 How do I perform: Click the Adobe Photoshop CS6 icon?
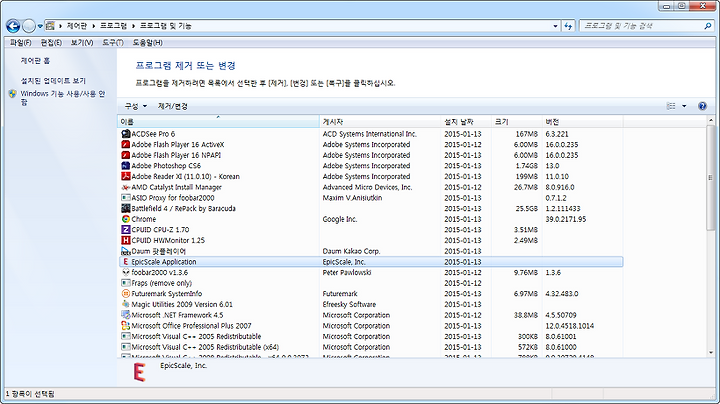126,166
